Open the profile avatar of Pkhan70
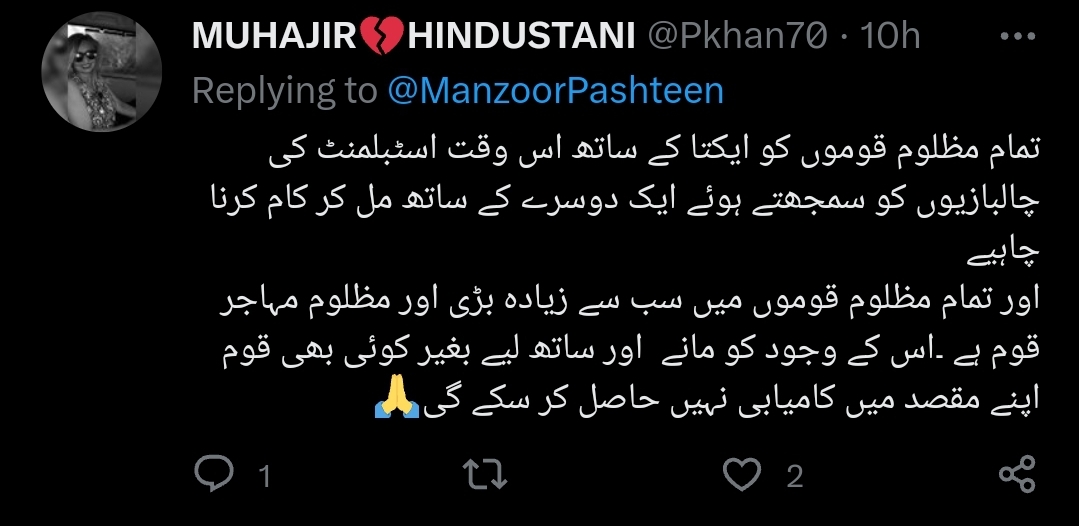Viewport: 1079px width, 526px height. (x=101, y=72)
